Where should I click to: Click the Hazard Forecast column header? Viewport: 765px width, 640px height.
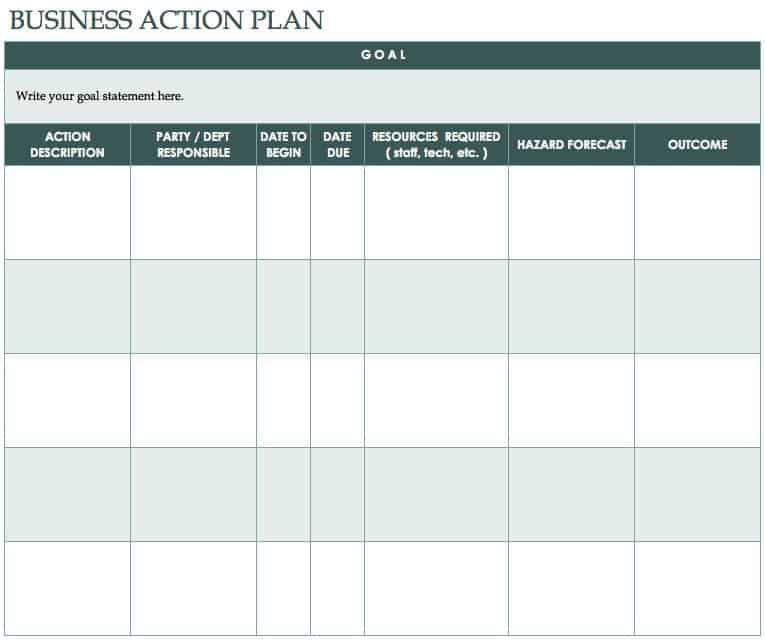[571, 145]
